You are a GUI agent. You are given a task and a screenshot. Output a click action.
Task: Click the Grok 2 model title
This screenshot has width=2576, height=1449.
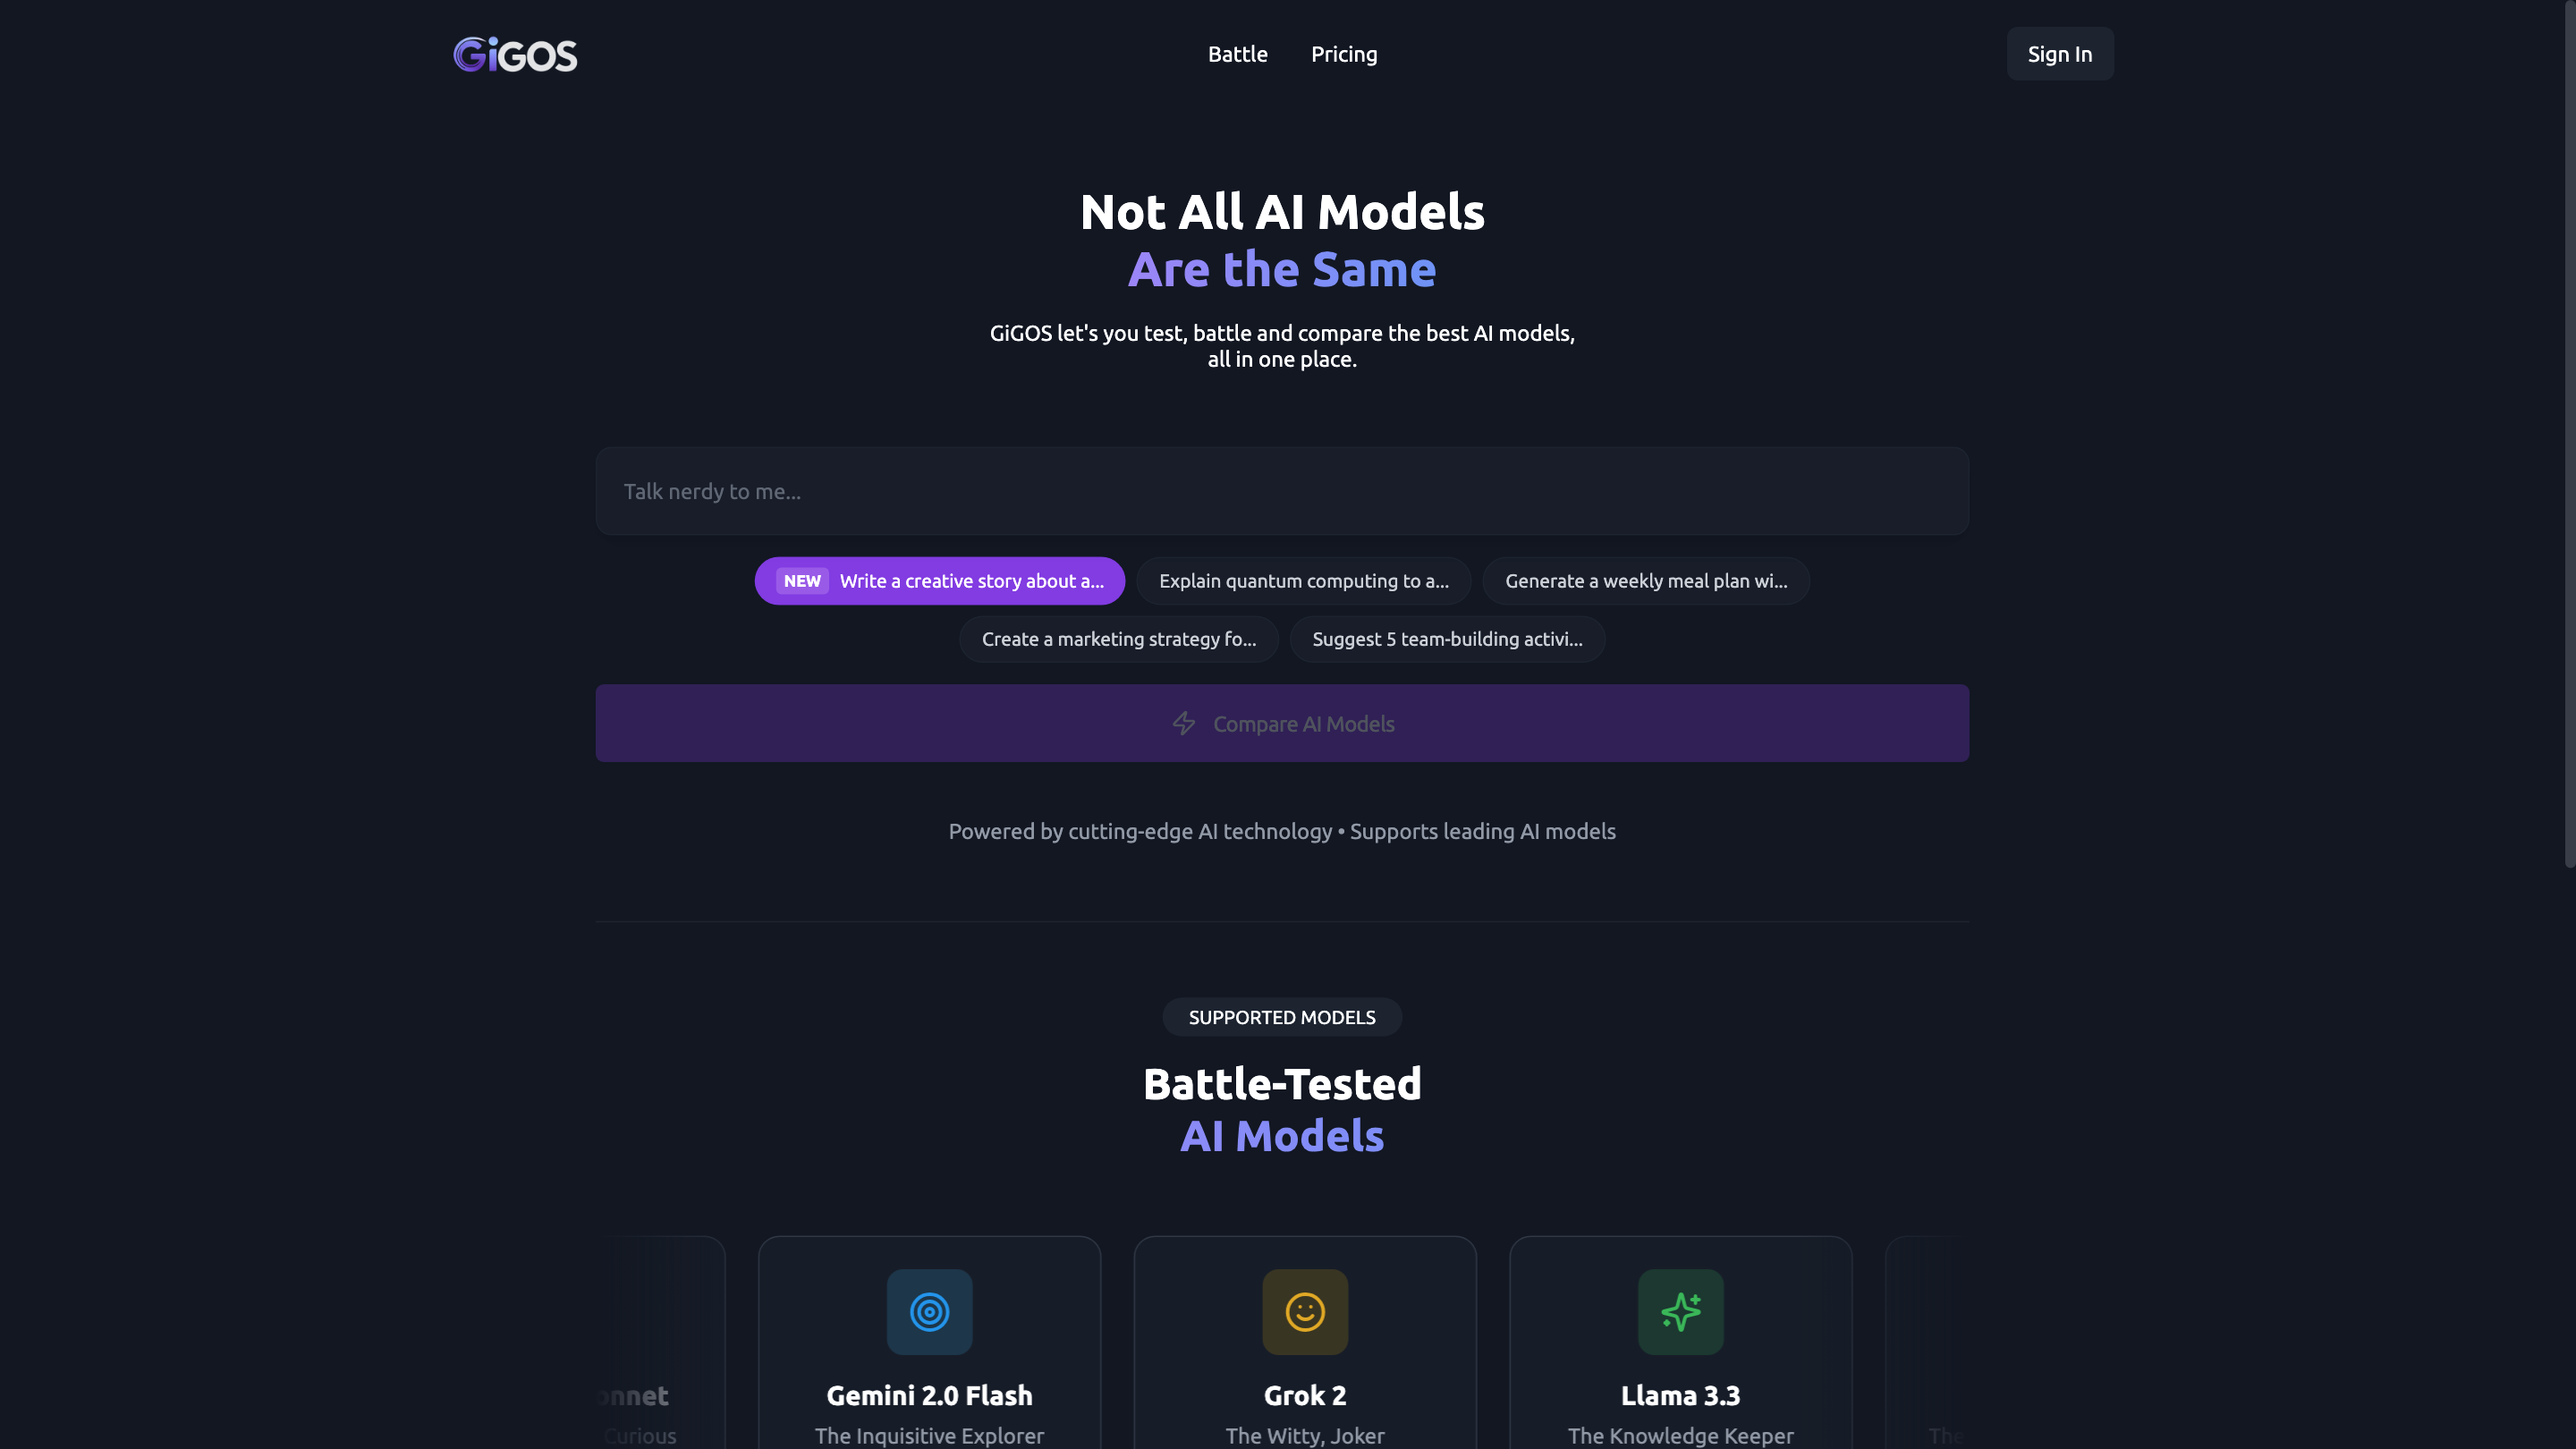[1304, 1395]
